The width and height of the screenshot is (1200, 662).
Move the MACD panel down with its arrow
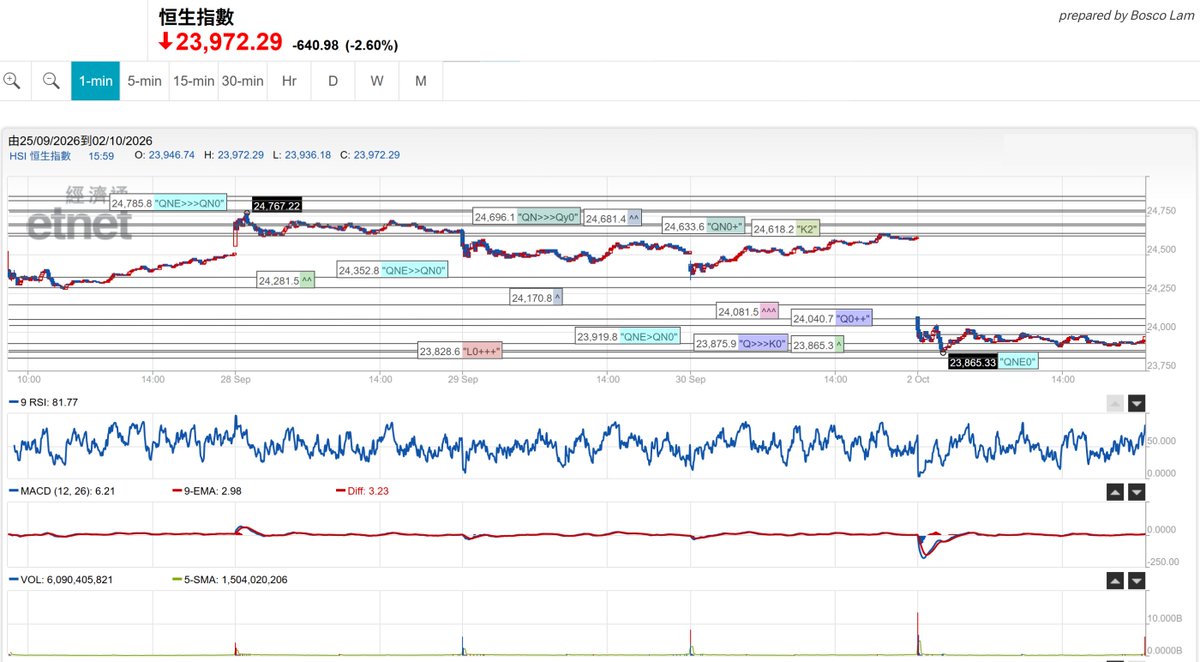(x=1137, y=492)
